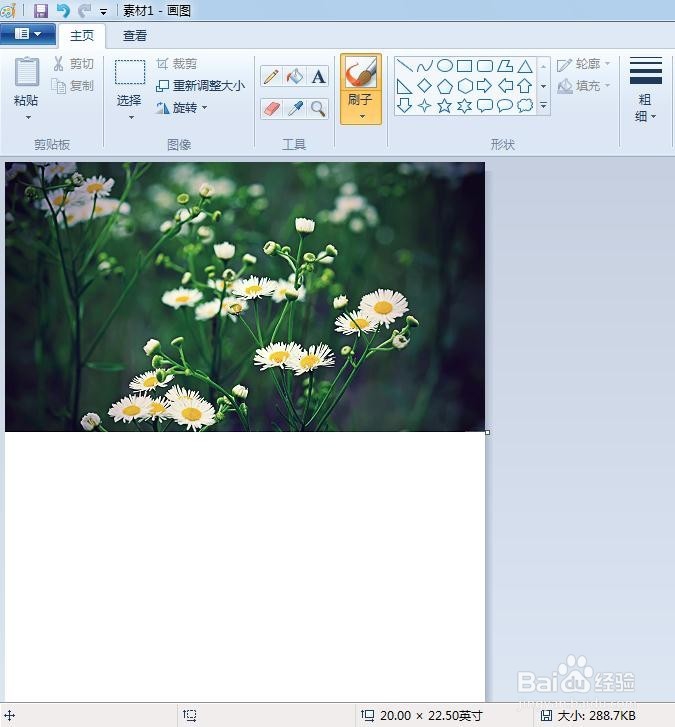Viewport: 675px width, 727px height.
Task: Choose the Line shape
Action: point(404,66)
